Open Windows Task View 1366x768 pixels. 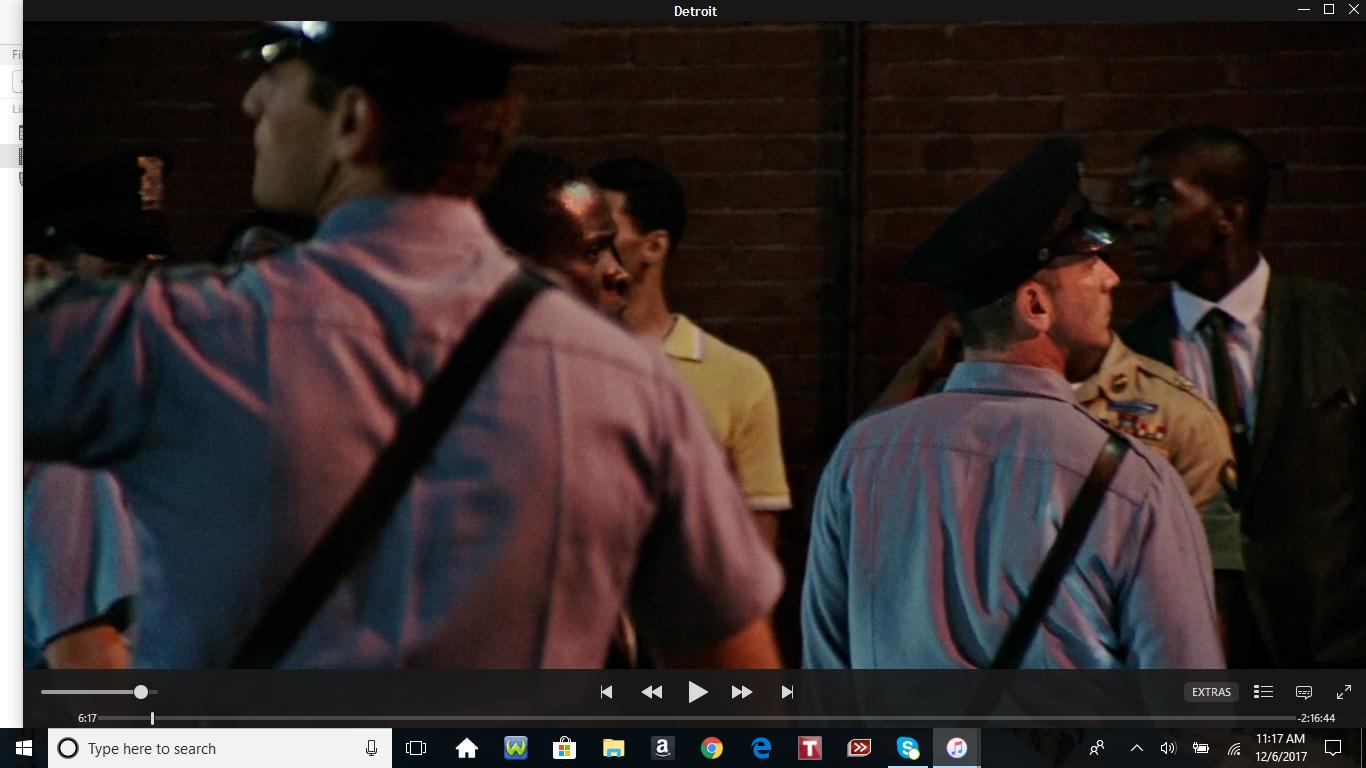tap(416, 748)
